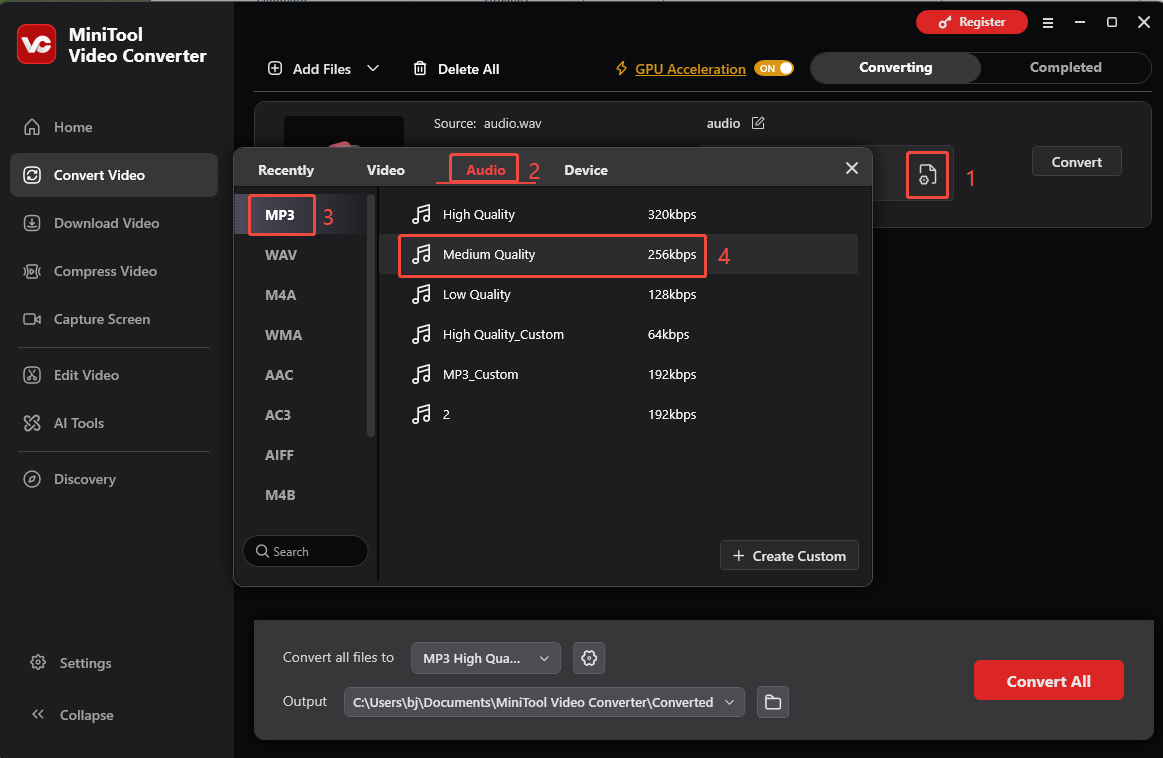Select the Audio tab in format popup

(485, 170)
